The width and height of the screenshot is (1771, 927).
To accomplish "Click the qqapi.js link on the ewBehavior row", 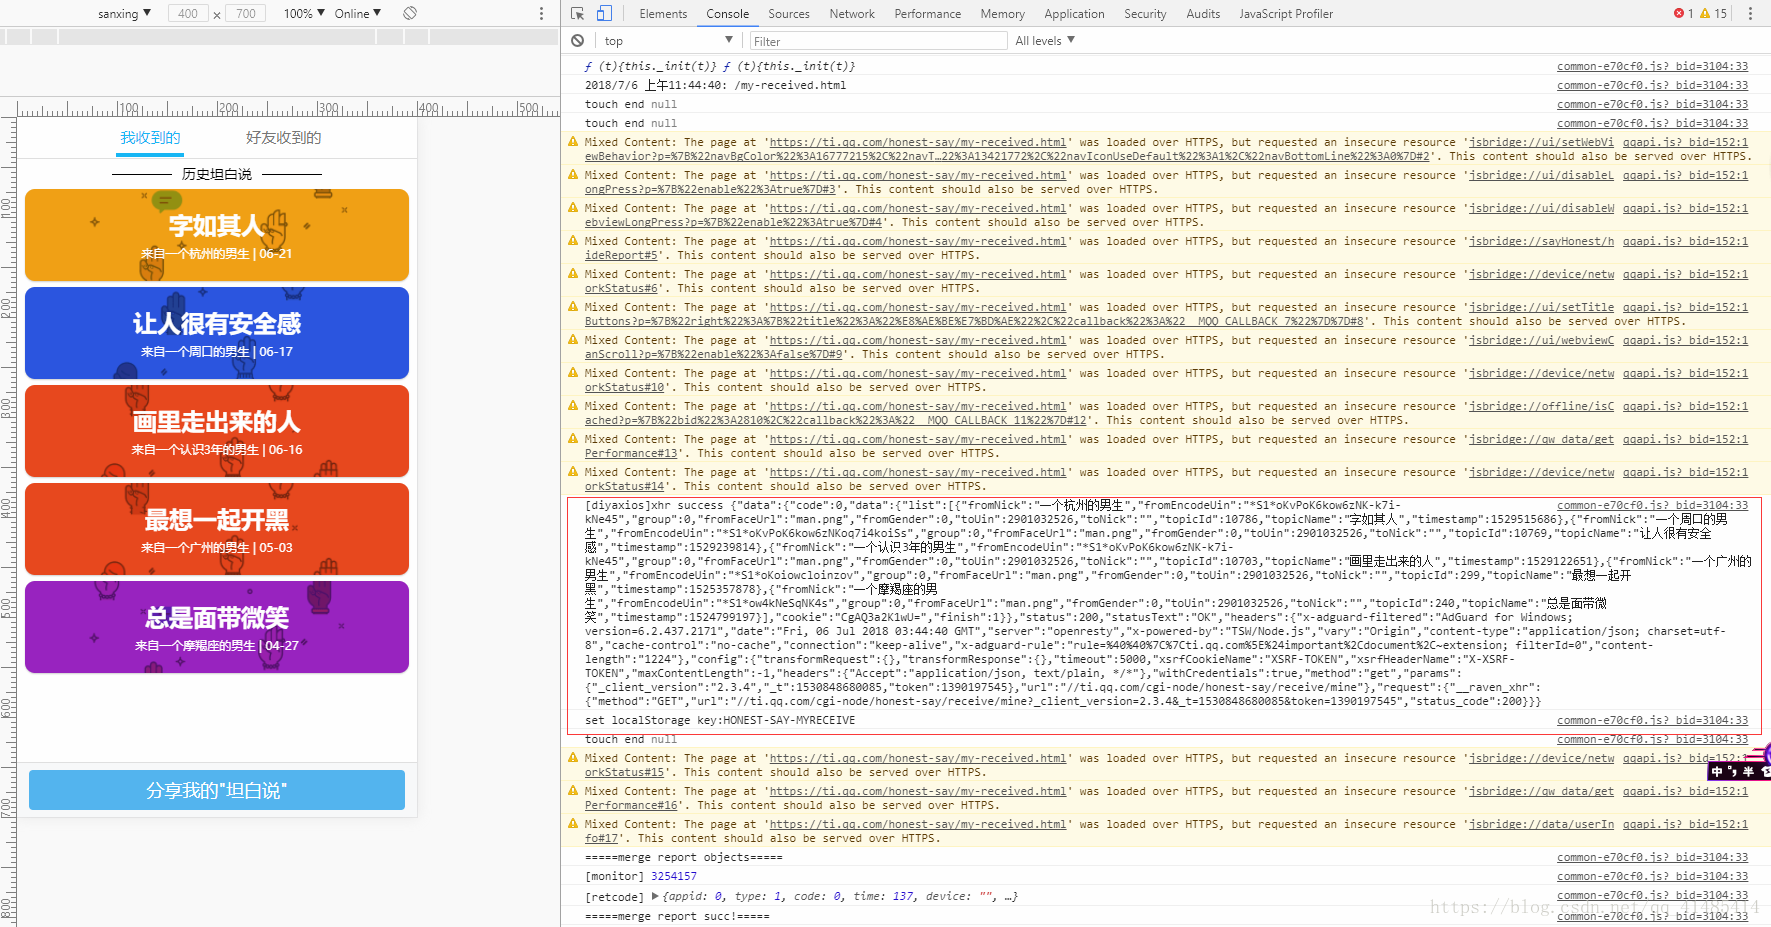I will [x=1685, y=142].
